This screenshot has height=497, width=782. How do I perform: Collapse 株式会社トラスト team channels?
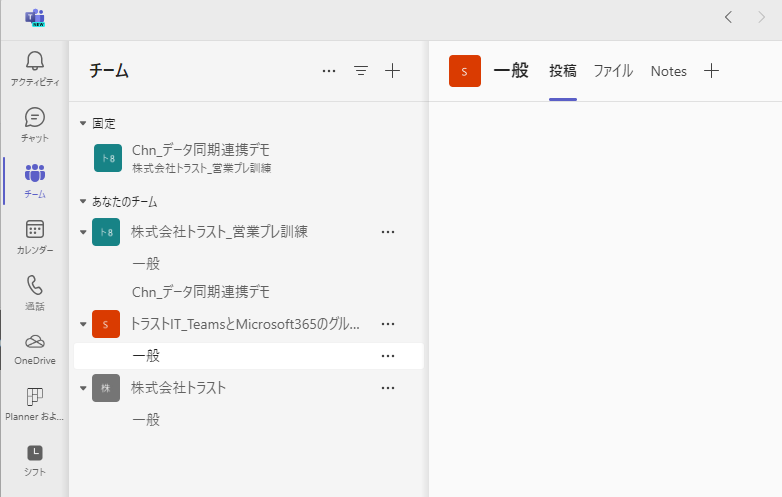[x=83, y=388]
